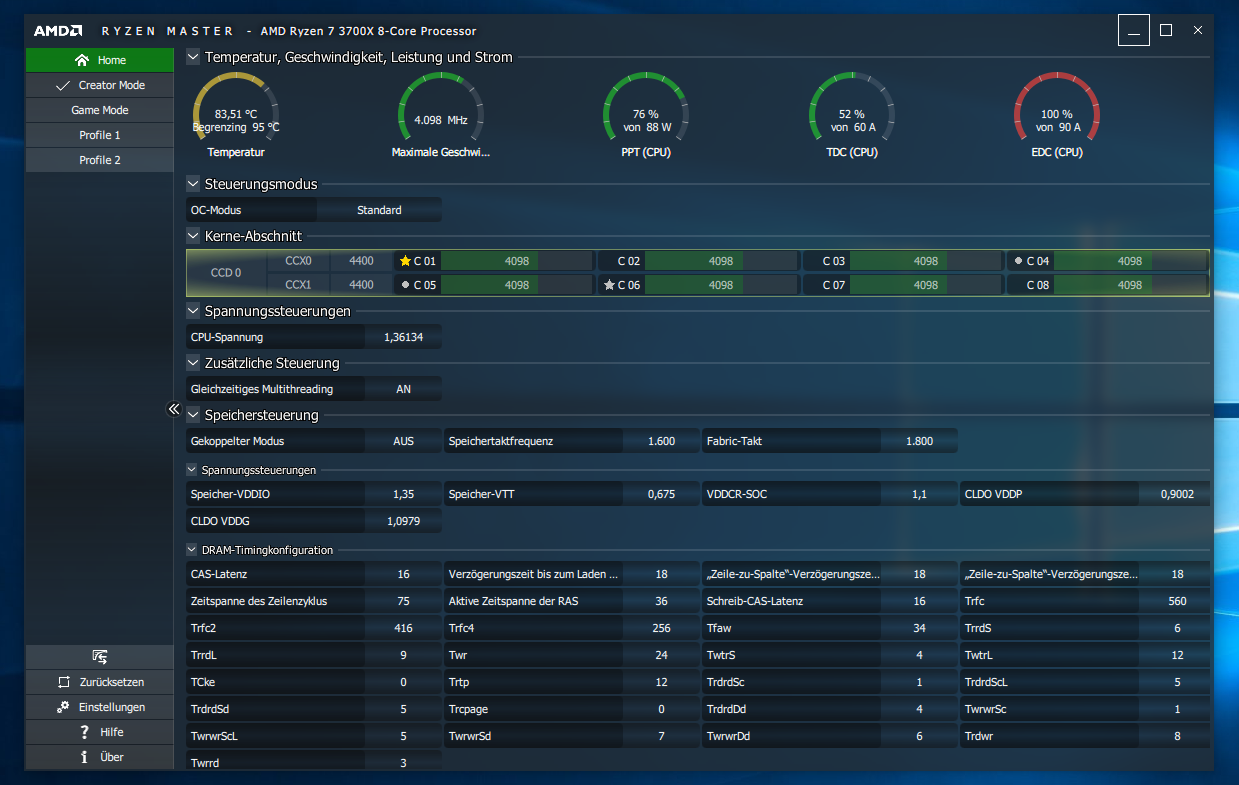Open the Hilfe page
Screen dimensions: 1239x785
tap(99, 732)
